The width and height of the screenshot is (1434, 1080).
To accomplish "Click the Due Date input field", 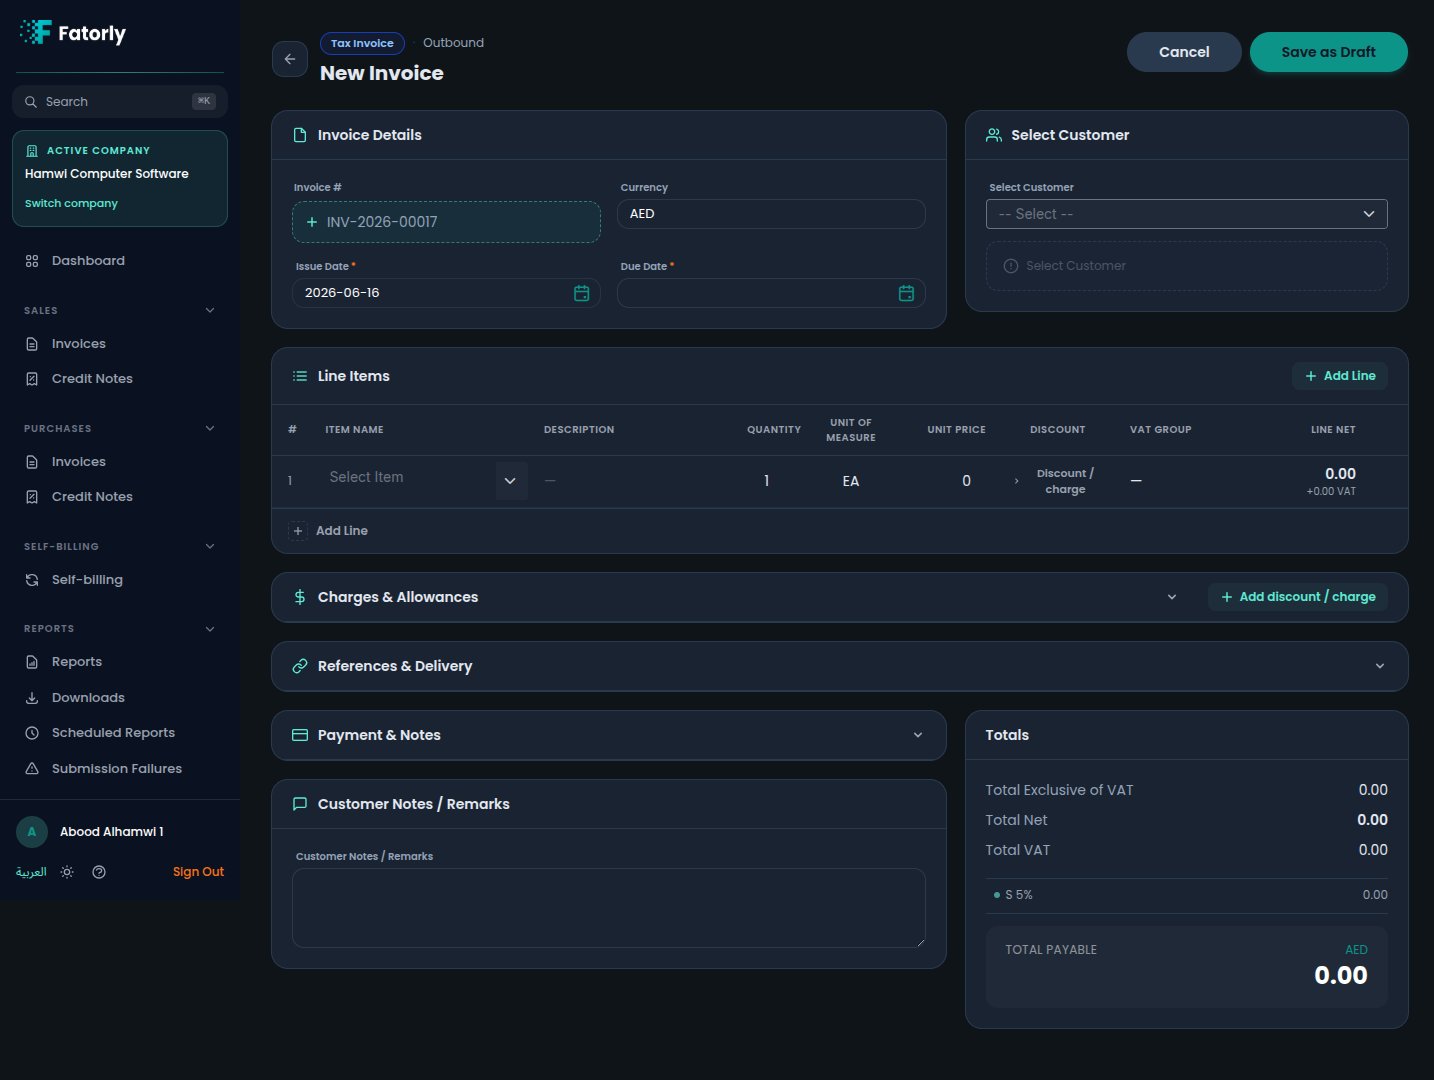I will 771,293.
